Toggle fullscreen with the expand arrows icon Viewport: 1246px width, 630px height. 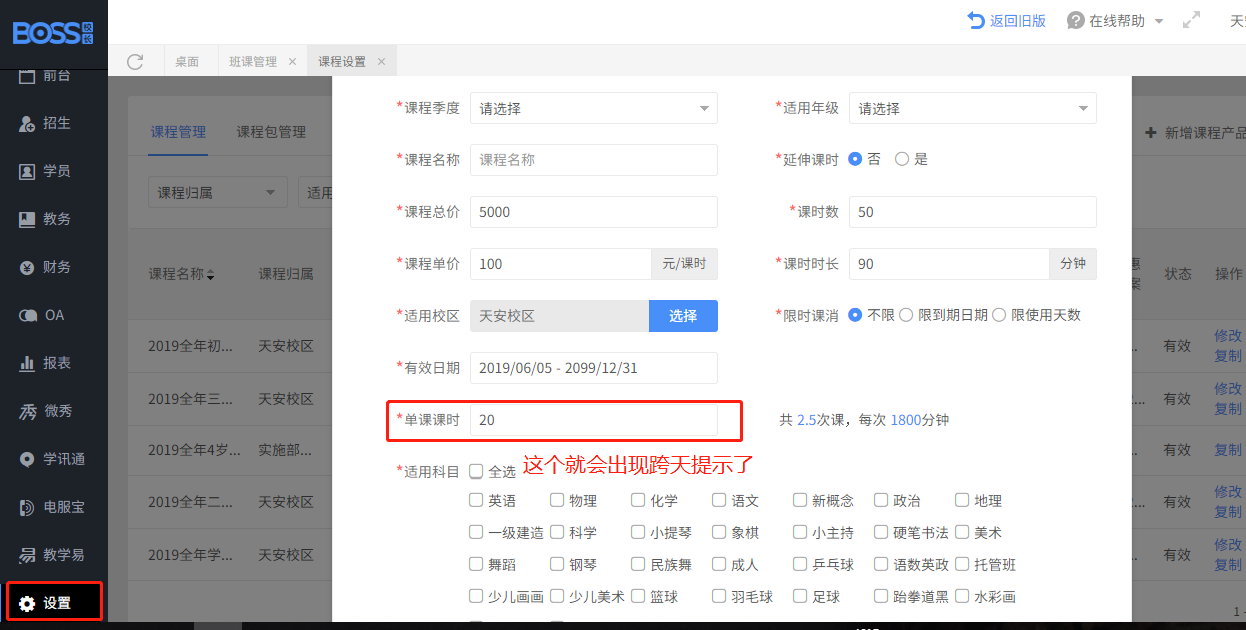click(x=1191, y=20)
